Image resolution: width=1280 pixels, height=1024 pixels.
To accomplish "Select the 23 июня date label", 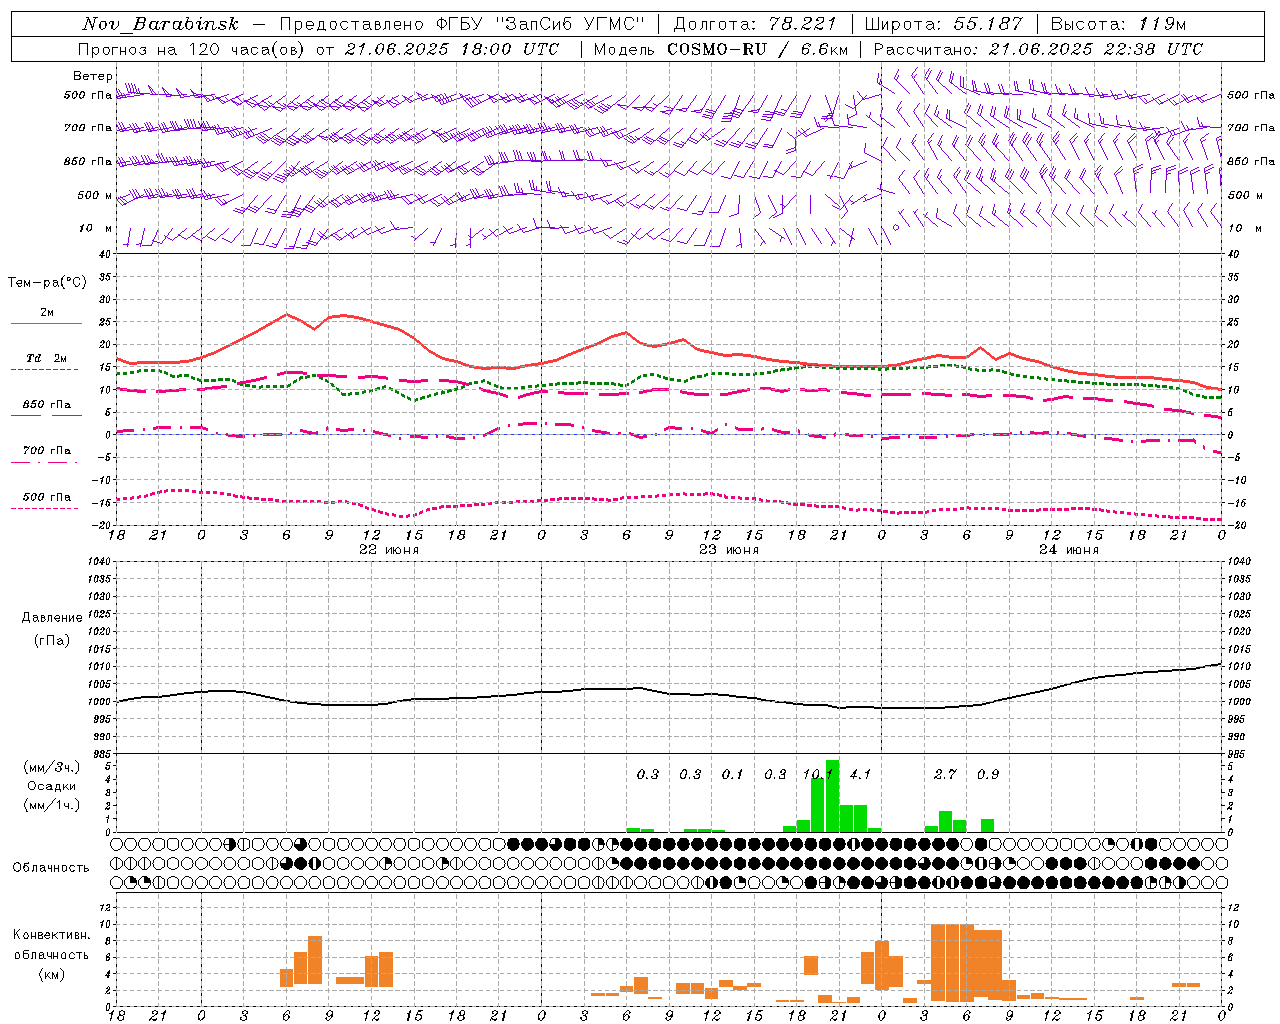I will click(x=729, y=550).
